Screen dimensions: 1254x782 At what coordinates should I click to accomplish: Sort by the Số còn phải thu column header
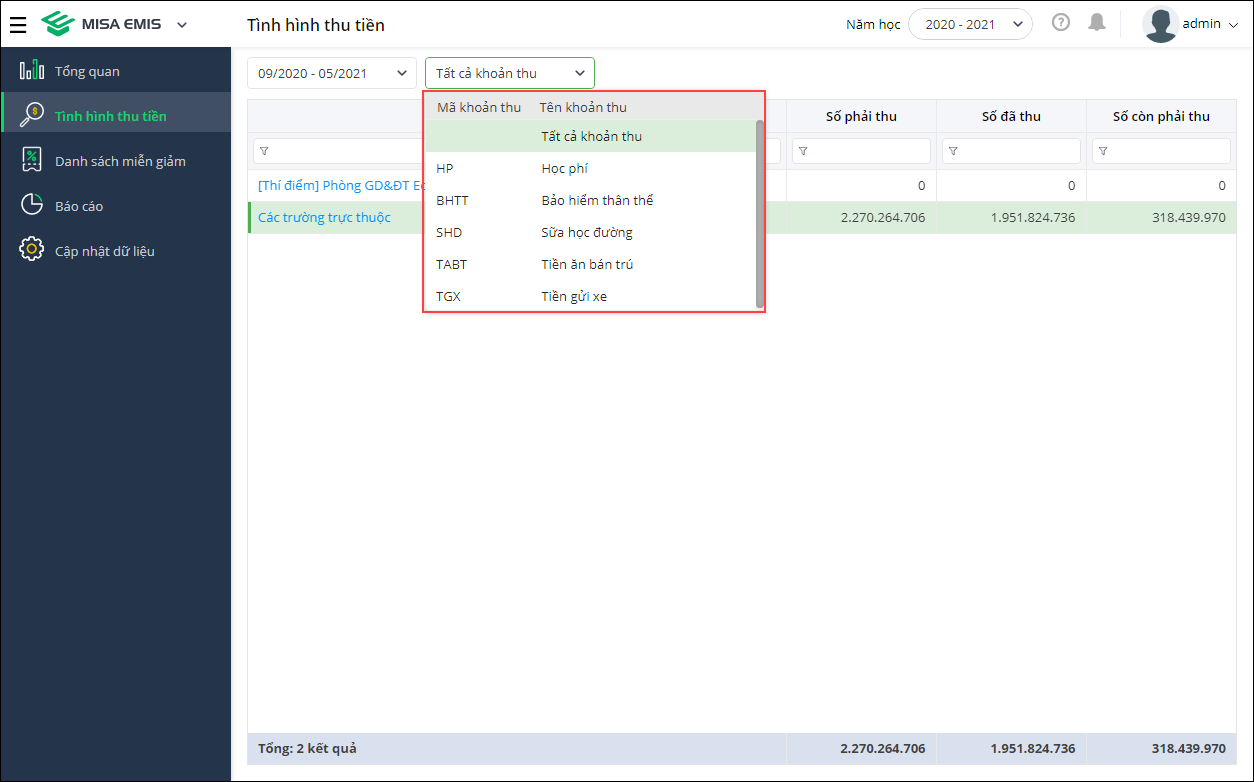(1161, 116)
